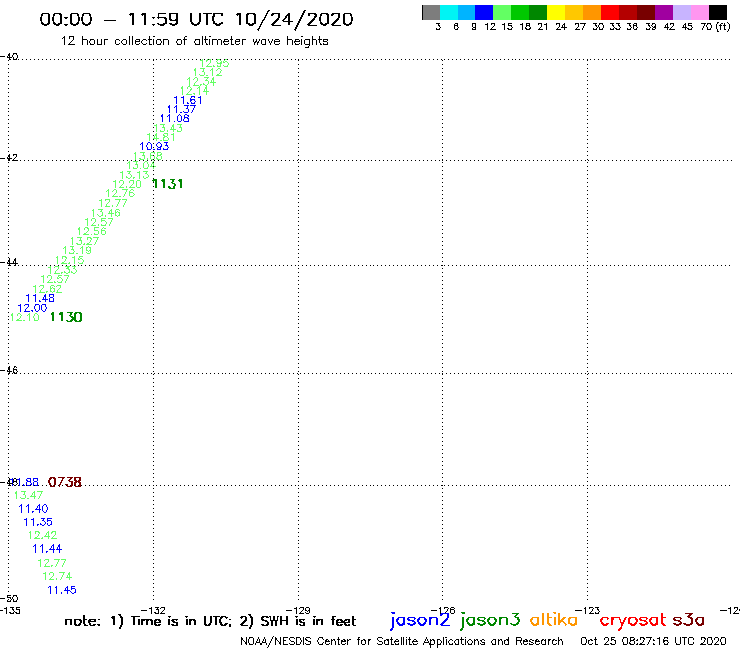
Task: Click the 1131 pass time label
Action: coord(168,184)
